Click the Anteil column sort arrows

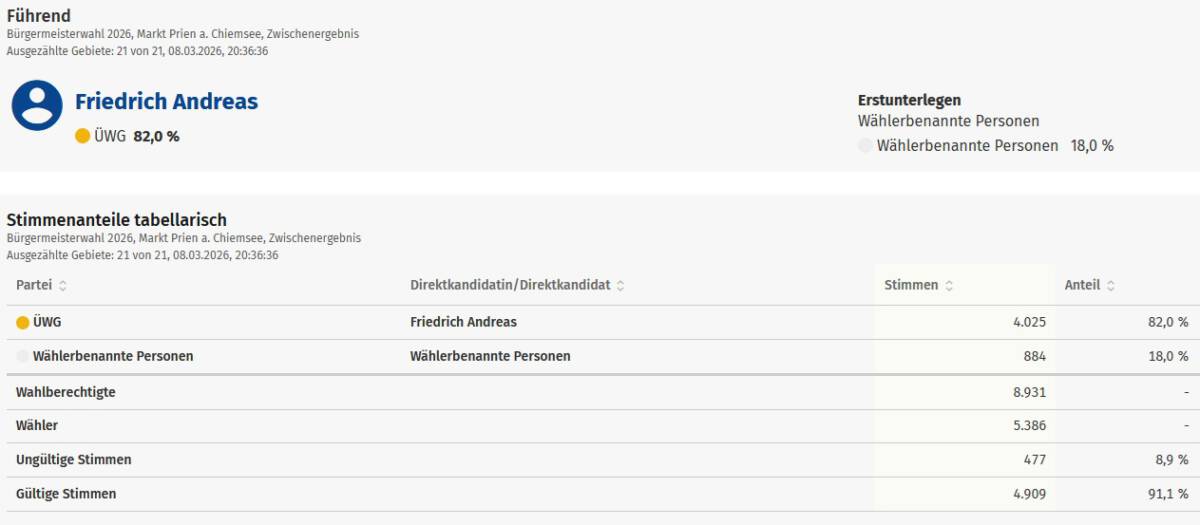pyautogui.click(x=1110, y=286)
